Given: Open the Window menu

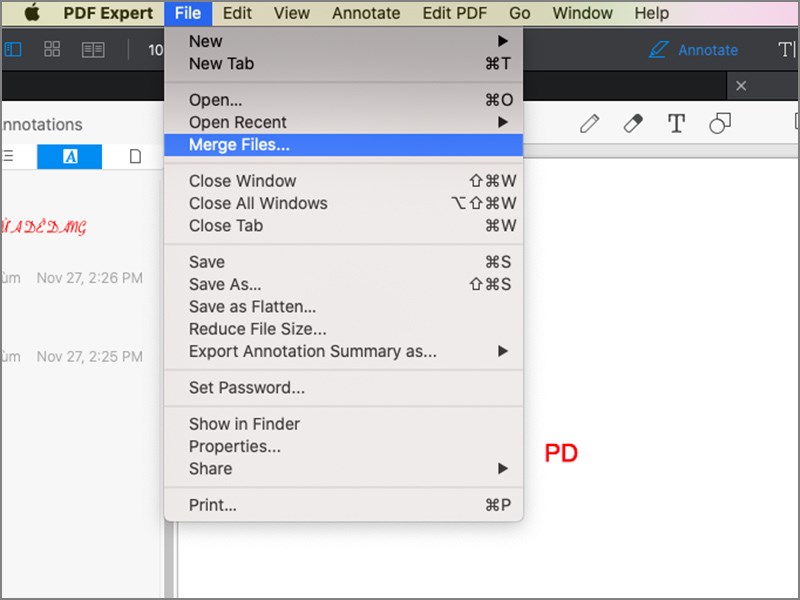Looking at the screenshot, I should tap(583, 13).
